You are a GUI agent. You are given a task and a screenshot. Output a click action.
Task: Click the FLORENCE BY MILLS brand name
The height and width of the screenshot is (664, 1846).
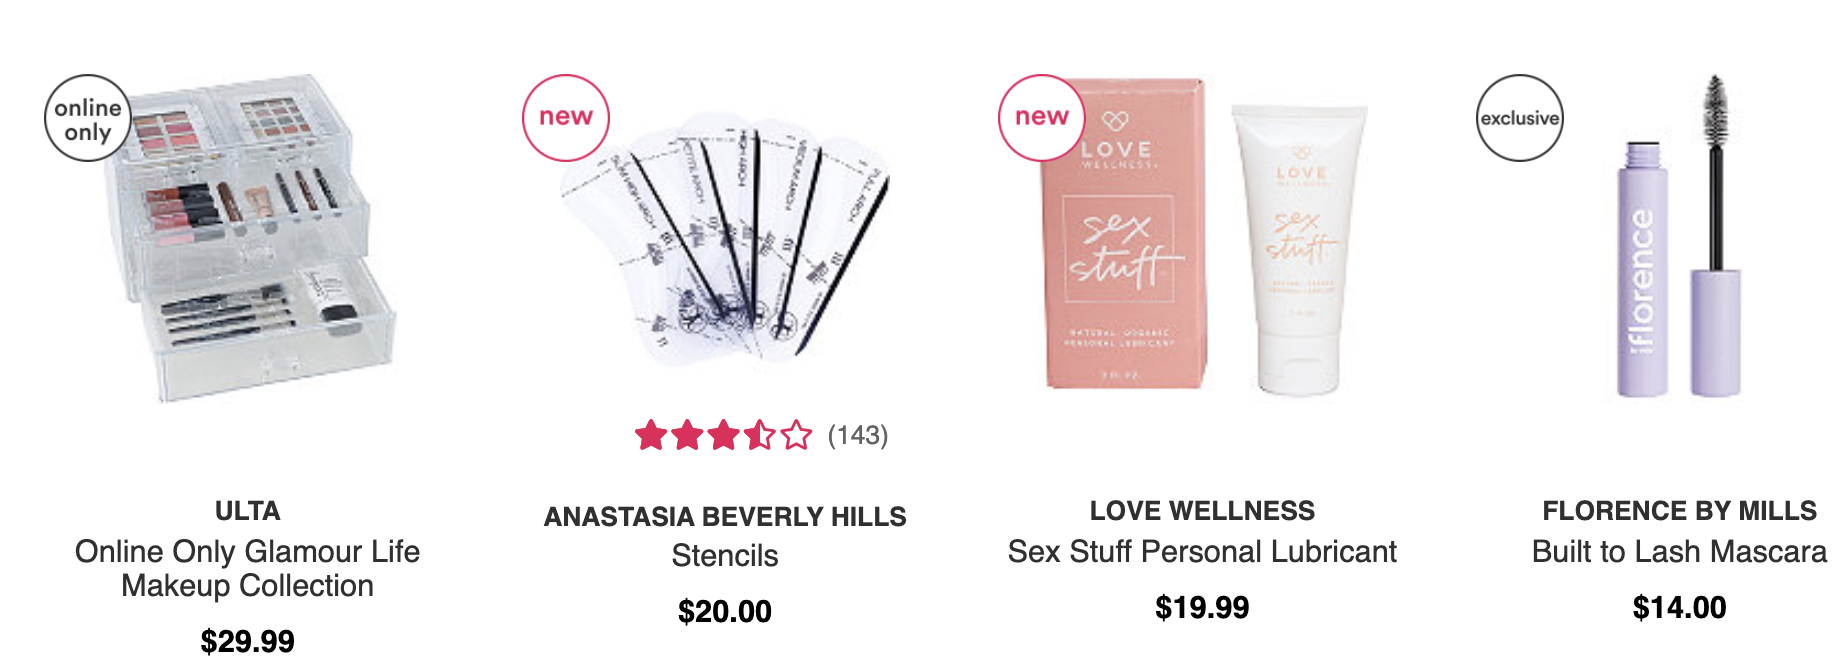click(x=1680, y=511)
